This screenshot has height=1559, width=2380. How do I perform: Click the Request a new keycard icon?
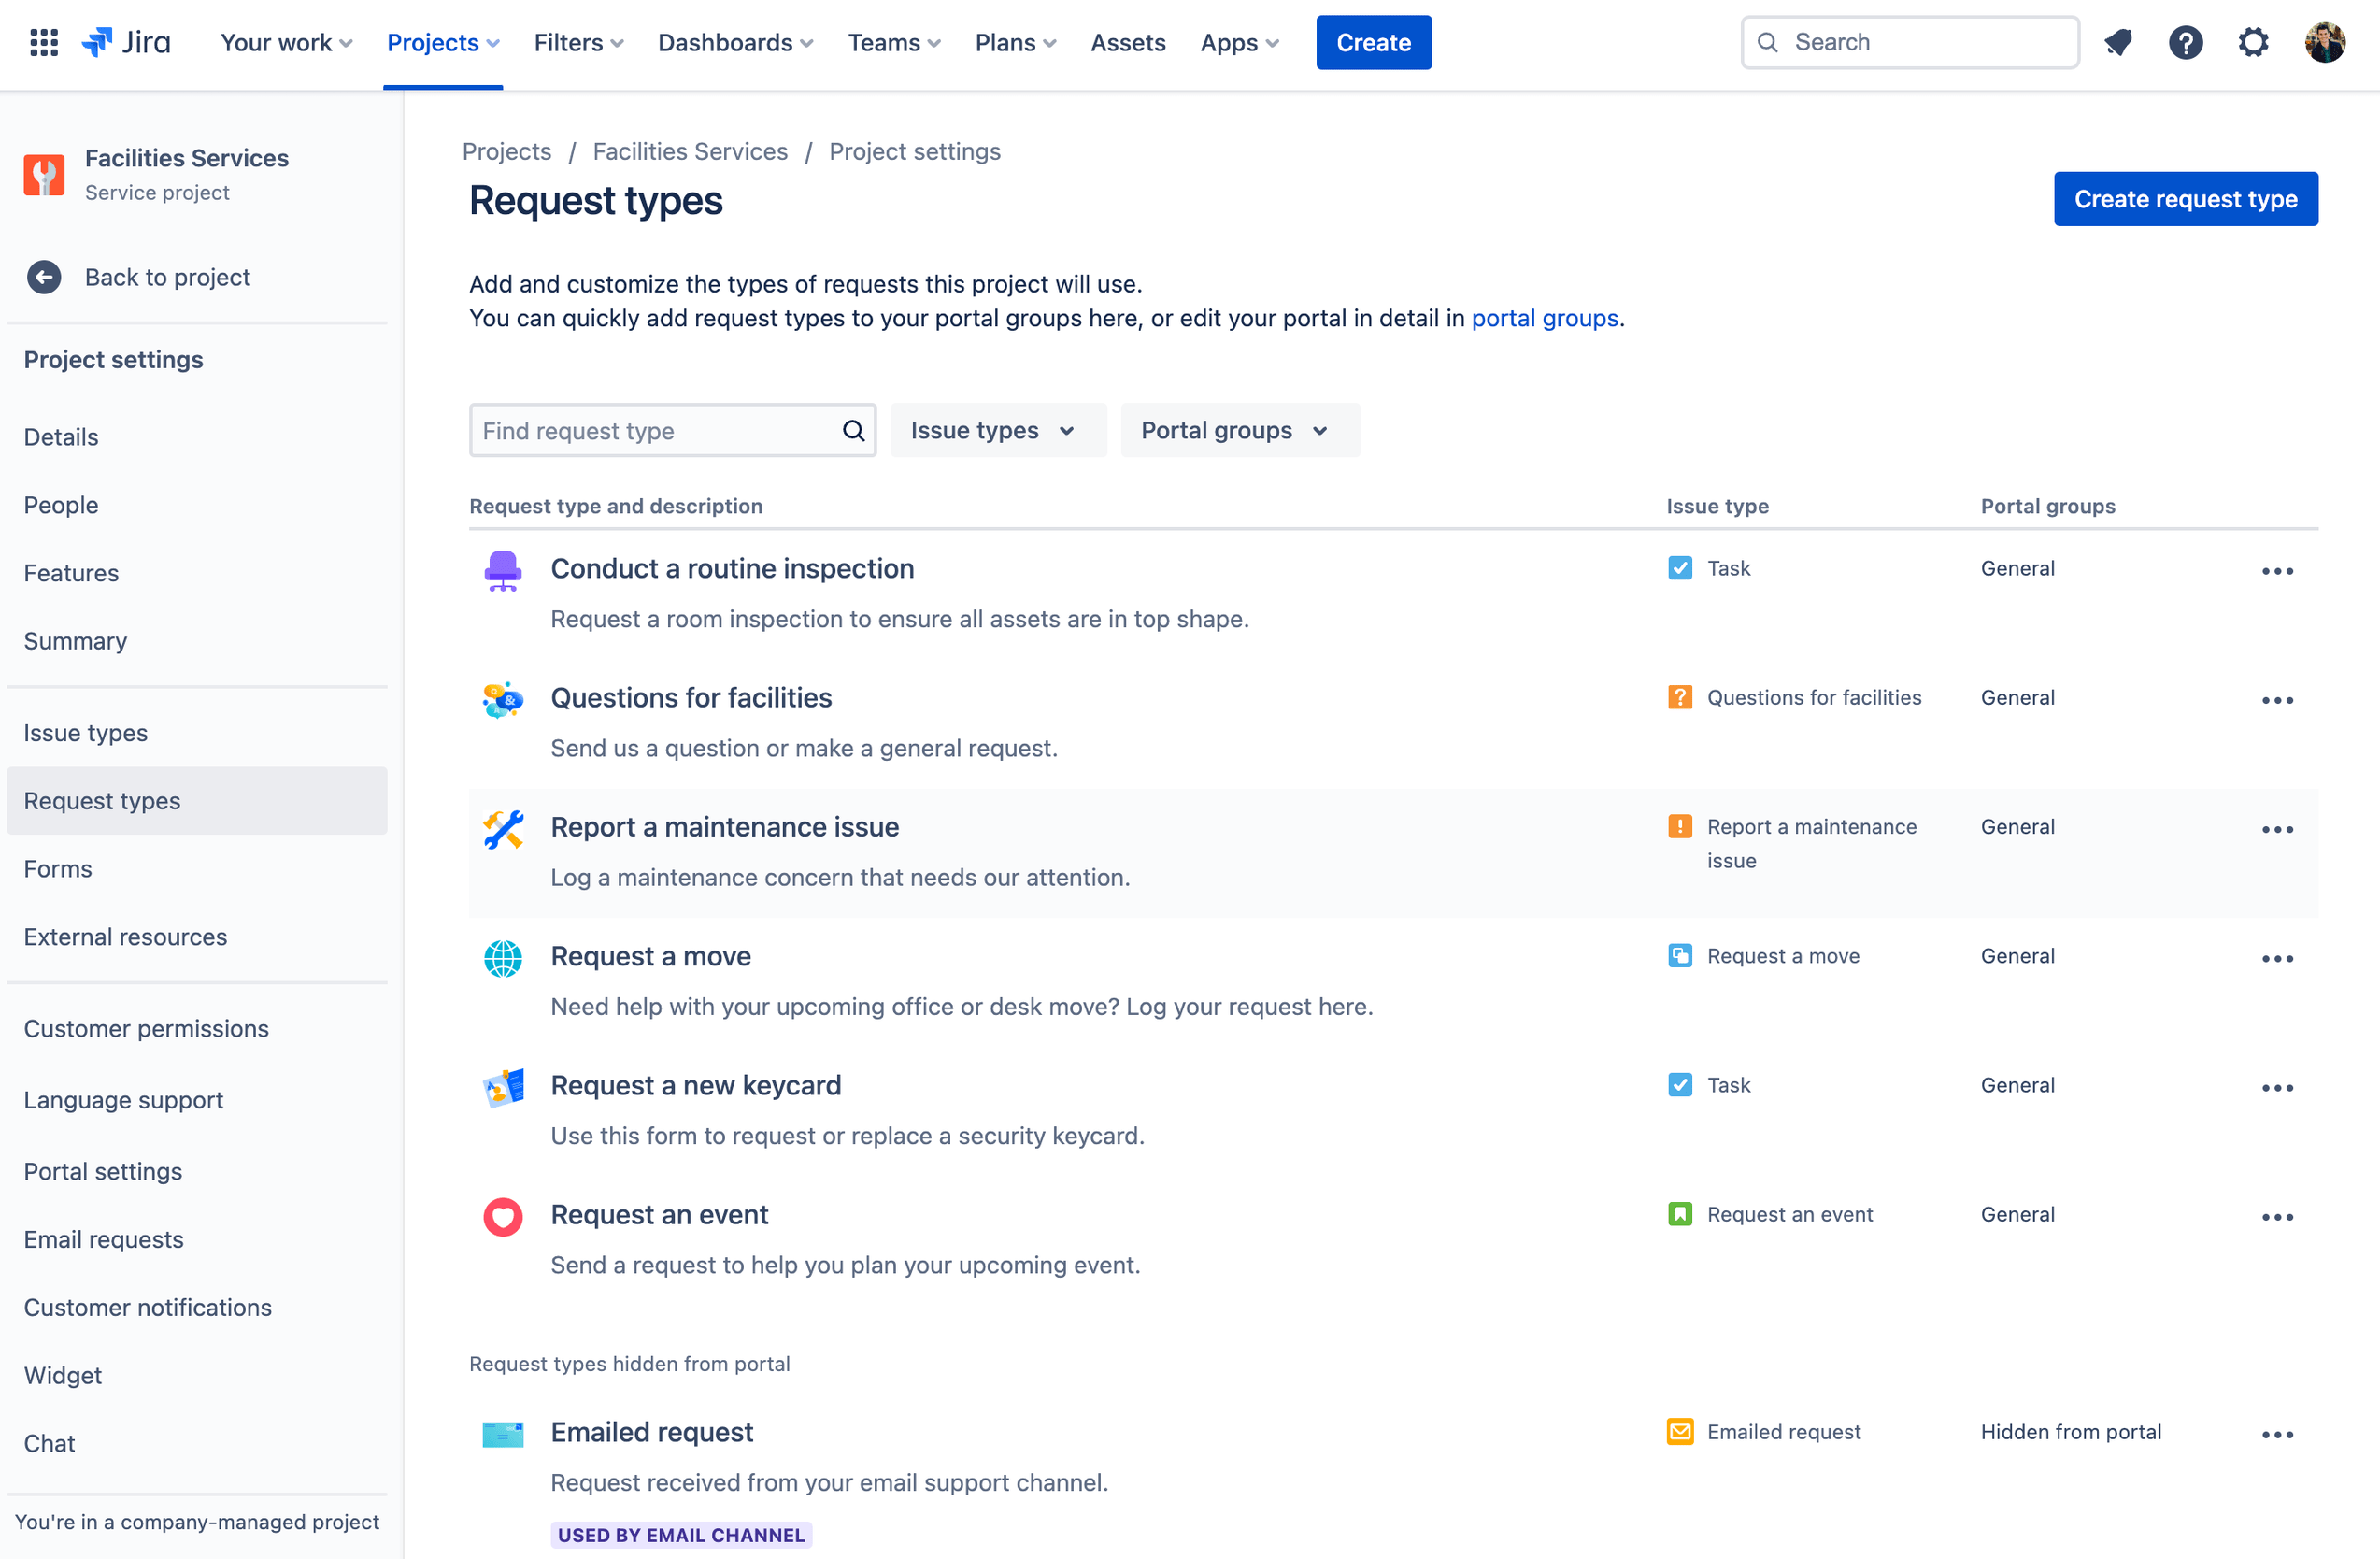click(x=503, y=1086)
